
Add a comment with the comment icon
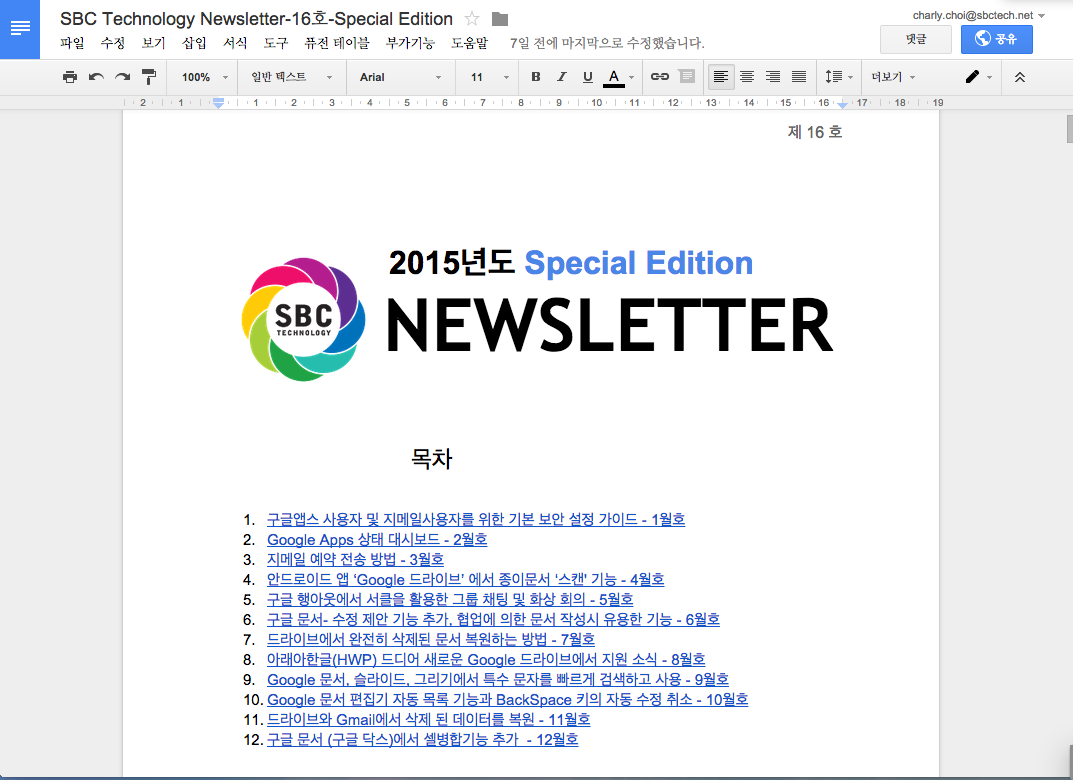[686, 77]
